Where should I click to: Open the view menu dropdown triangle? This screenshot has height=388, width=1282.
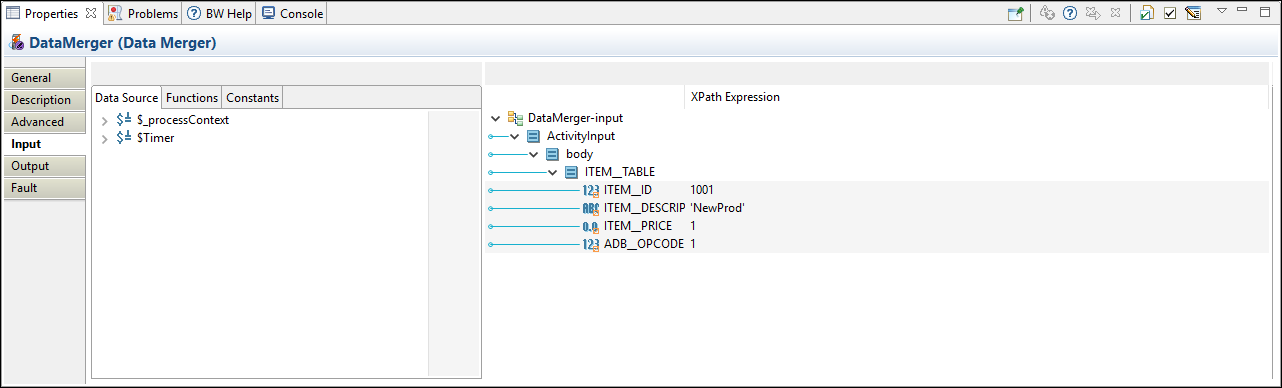pyautogui.click(x=1221, y=10)
